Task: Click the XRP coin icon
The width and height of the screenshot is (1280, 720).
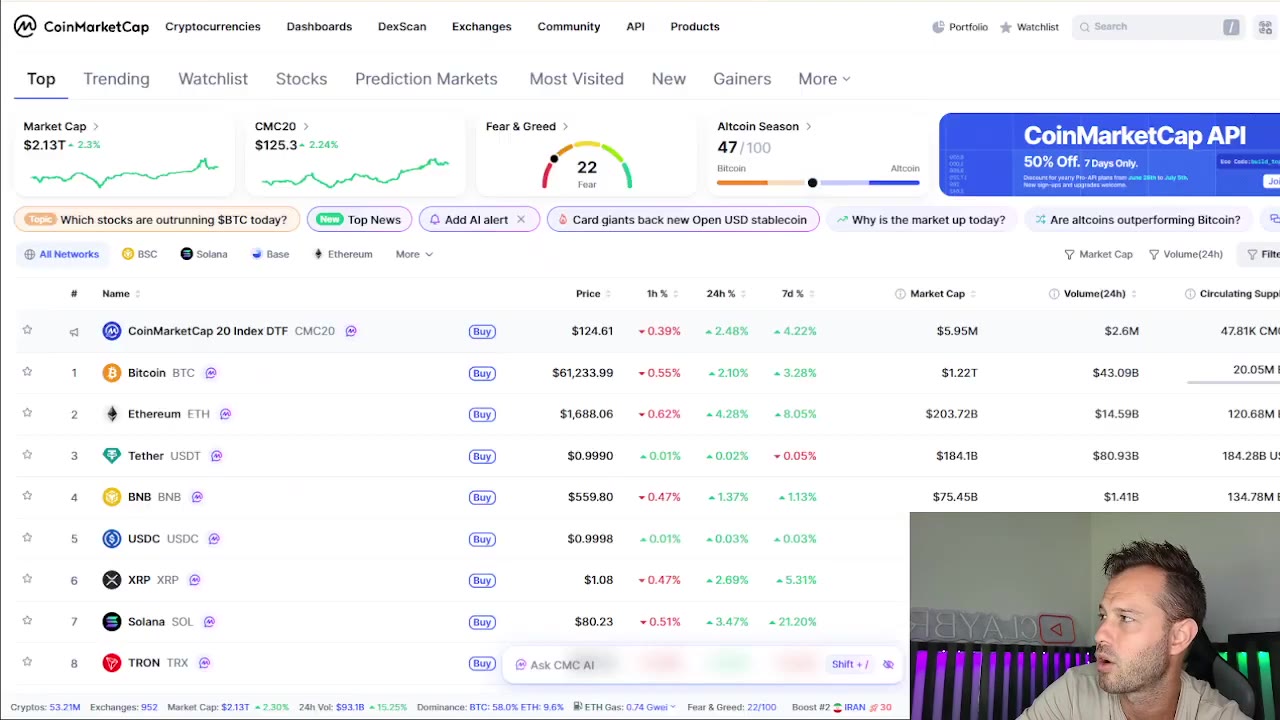Action: point(112,580)
